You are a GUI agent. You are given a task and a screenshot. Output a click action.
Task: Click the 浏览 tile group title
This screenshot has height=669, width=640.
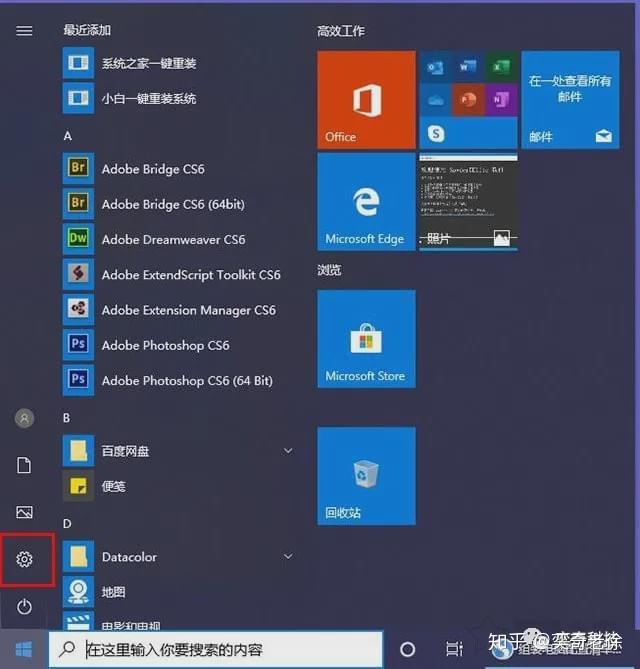329,270
